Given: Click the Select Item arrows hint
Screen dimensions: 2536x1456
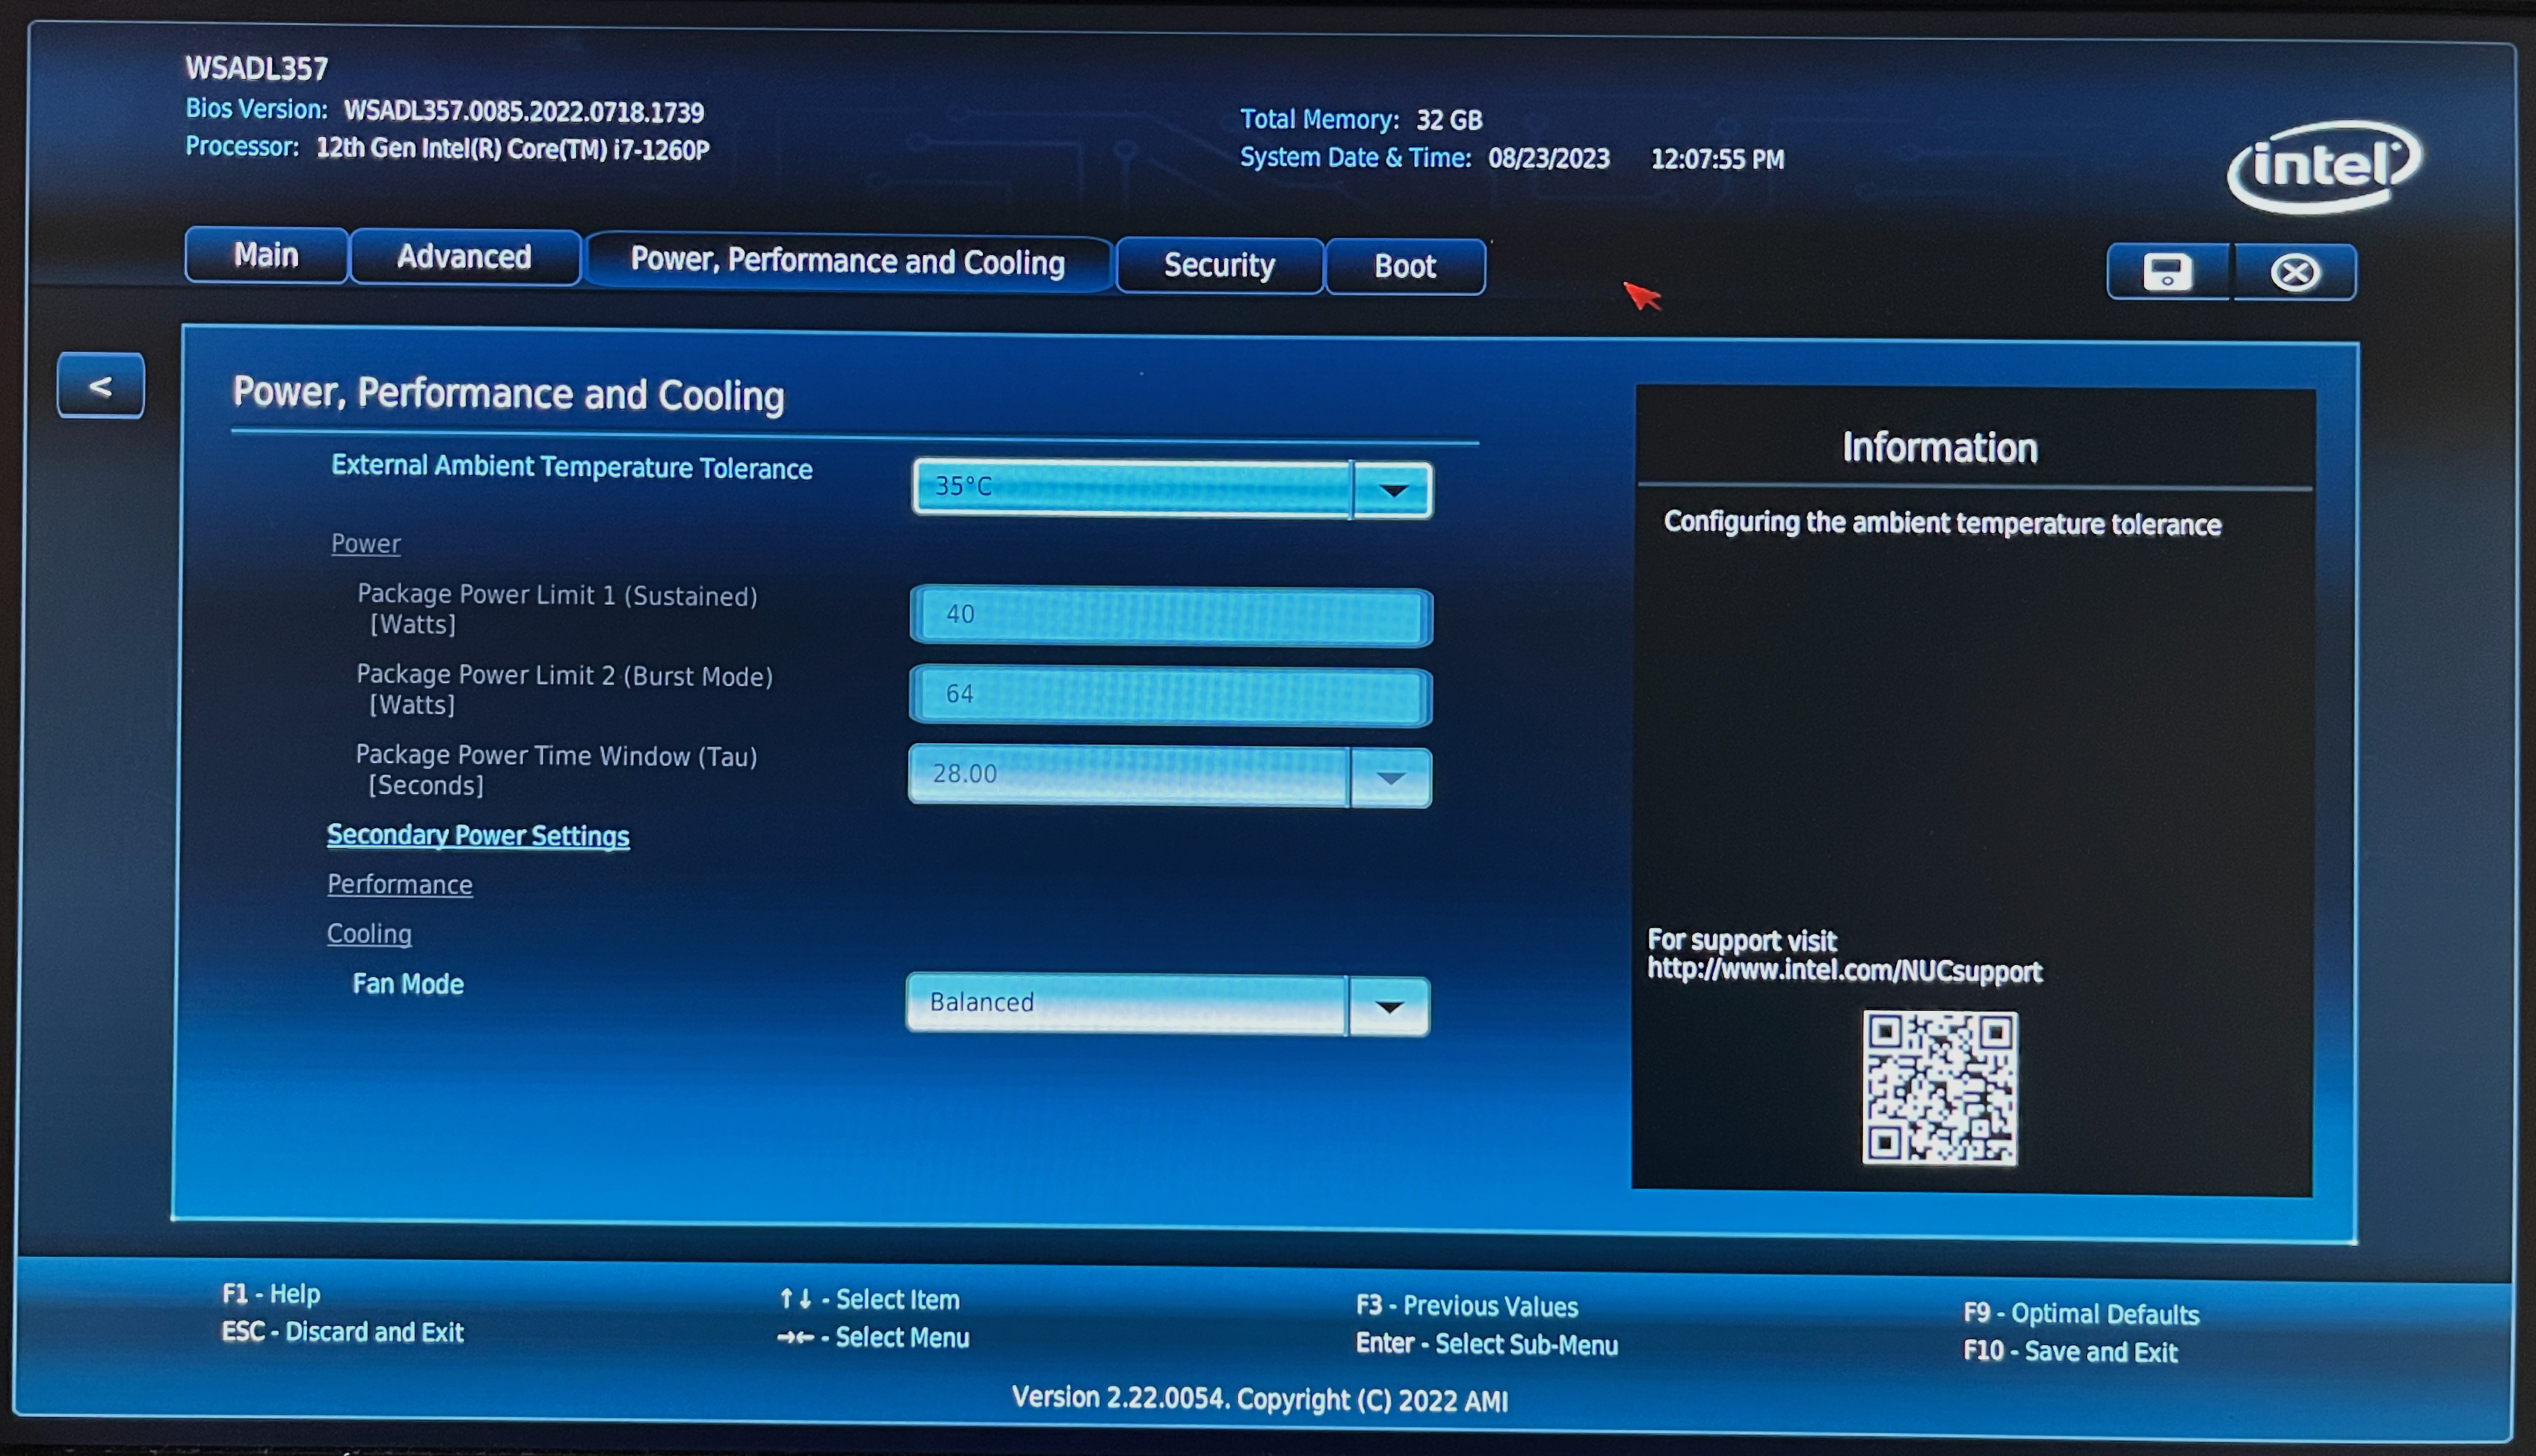Looking at the screenshot, I should click(x=869, y=1299).
